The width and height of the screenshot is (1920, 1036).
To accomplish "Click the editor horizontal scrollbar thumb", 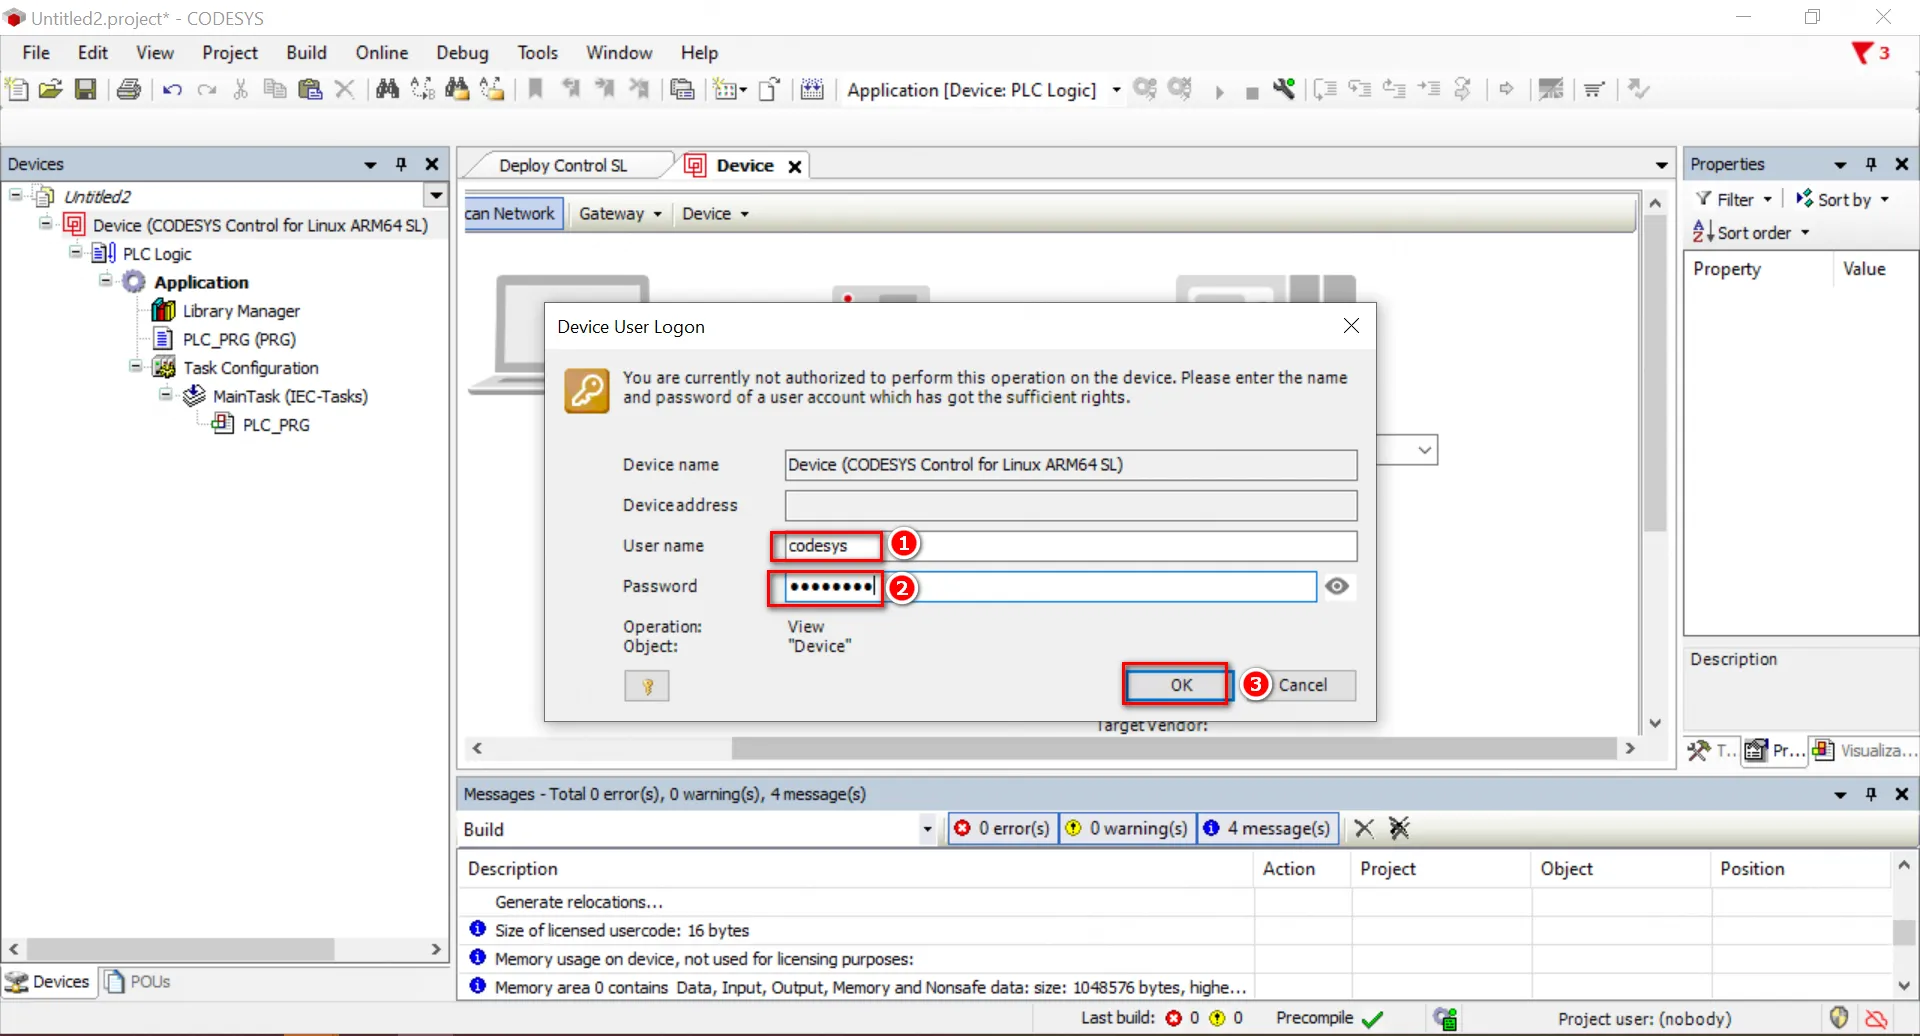I will coord(1173,748).
